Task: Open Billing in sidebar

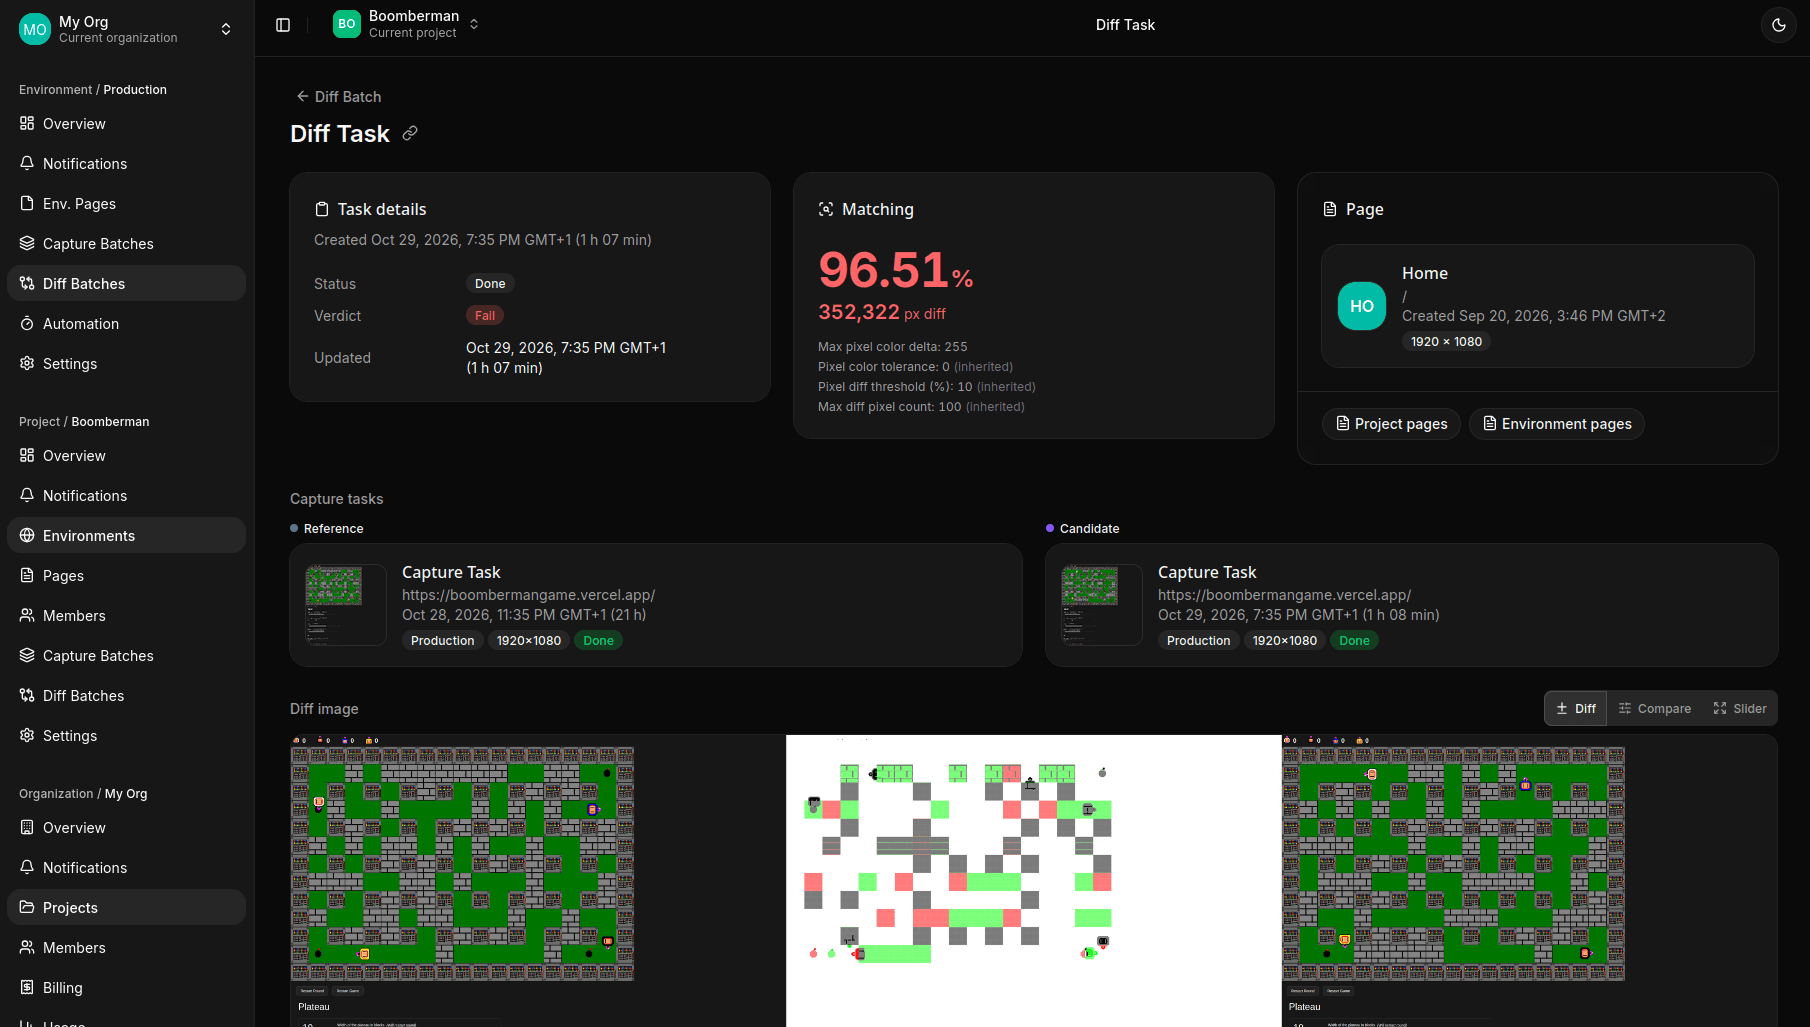Action: pyautogui.click(x=127, y=988)
